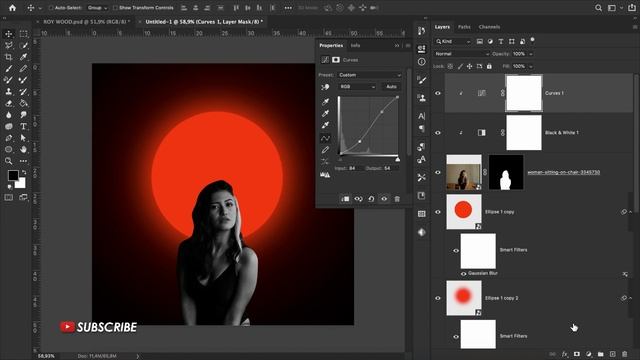Select the Crop tool
The width and height of the screenshot is (640, 360).
click(9, 57)
